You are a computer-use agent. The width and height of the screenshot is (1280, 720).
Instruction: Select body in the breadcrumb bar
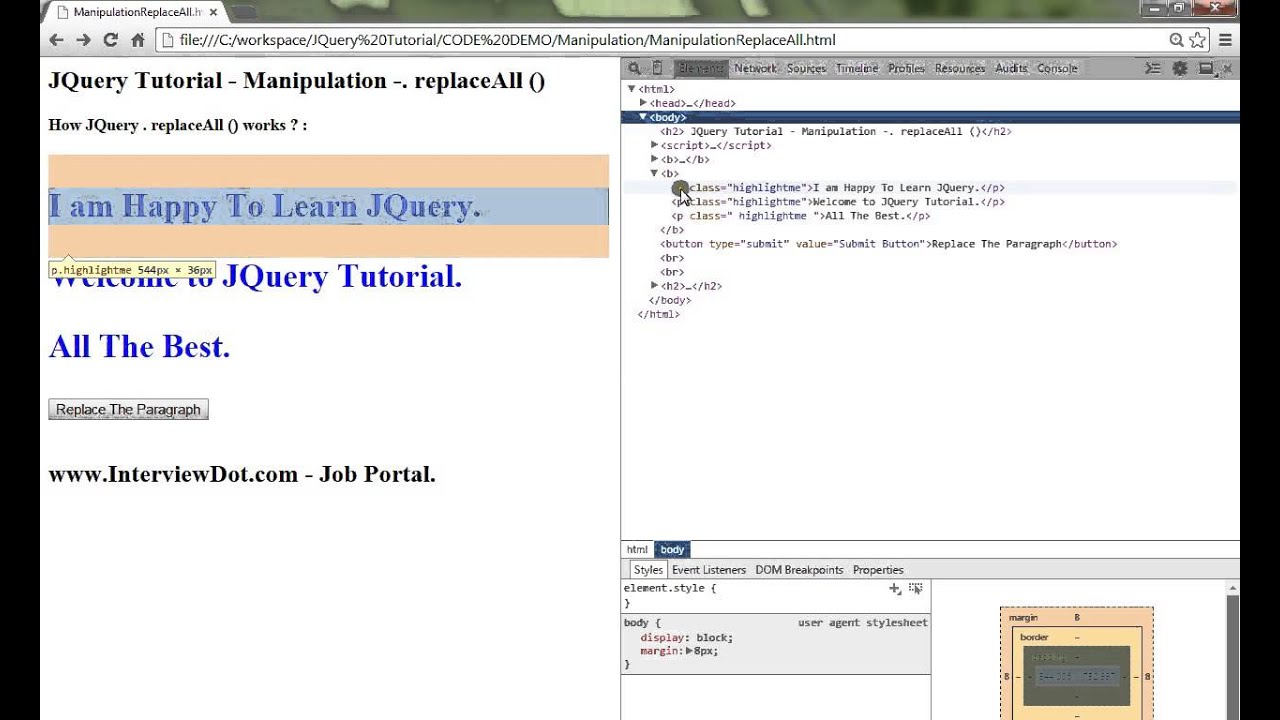coord(672,550)
